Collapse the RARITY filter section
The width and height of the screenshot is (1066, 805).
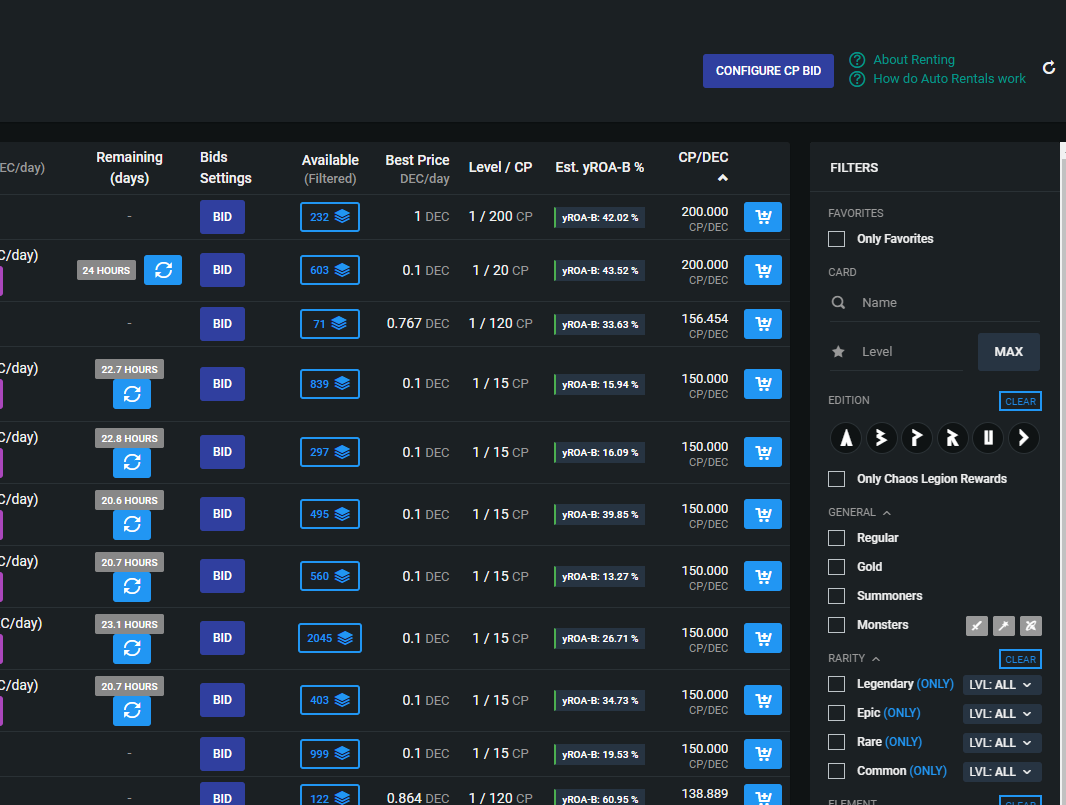[854, 658]
